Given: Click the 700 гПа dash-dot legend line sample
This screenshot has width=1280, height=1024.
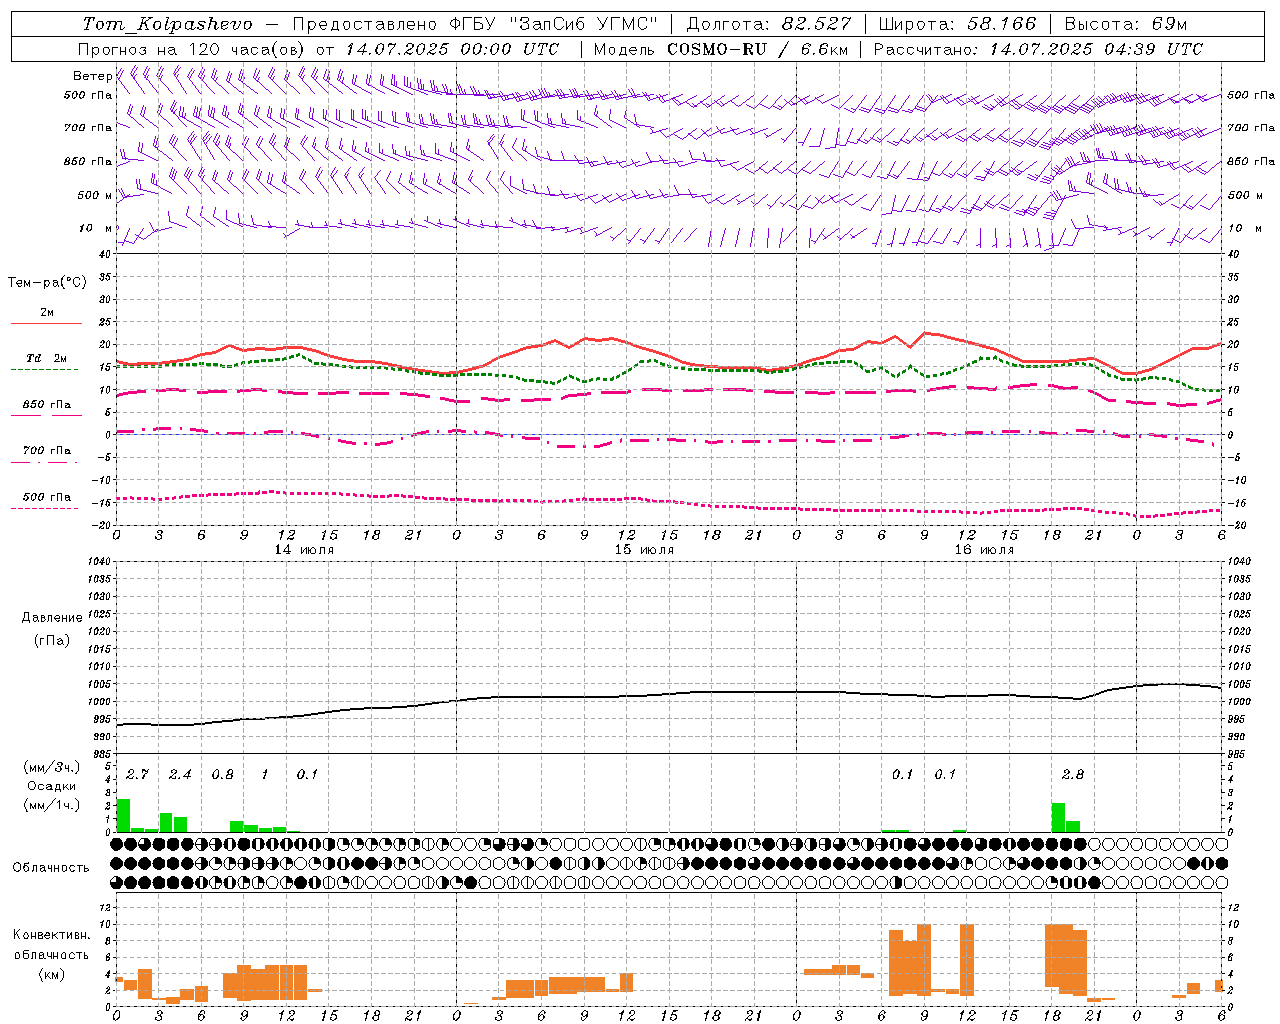Looking at the screenshot, I should click(46, 462).
